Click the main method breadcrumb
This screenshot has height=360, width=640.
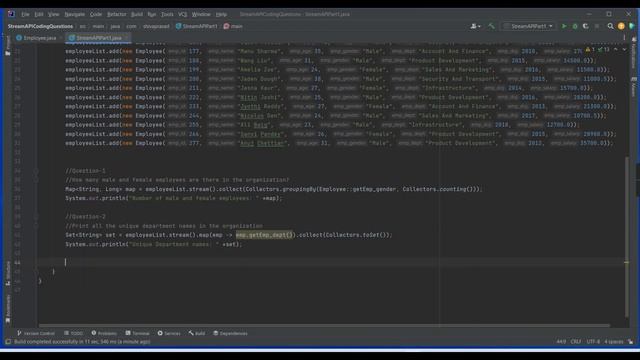click(233, 26)
